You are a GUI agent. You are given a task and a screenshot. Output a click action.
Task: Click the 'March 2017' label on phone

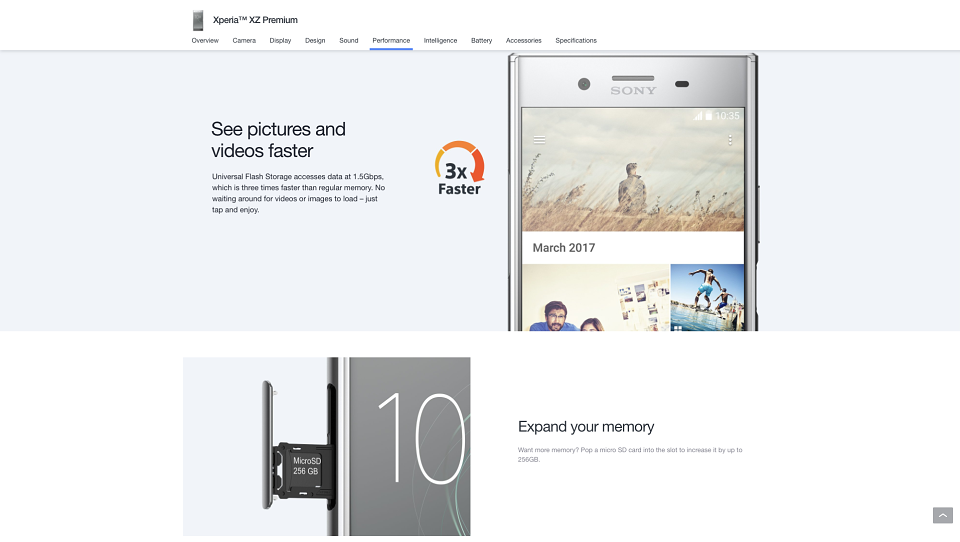point(564,247)
